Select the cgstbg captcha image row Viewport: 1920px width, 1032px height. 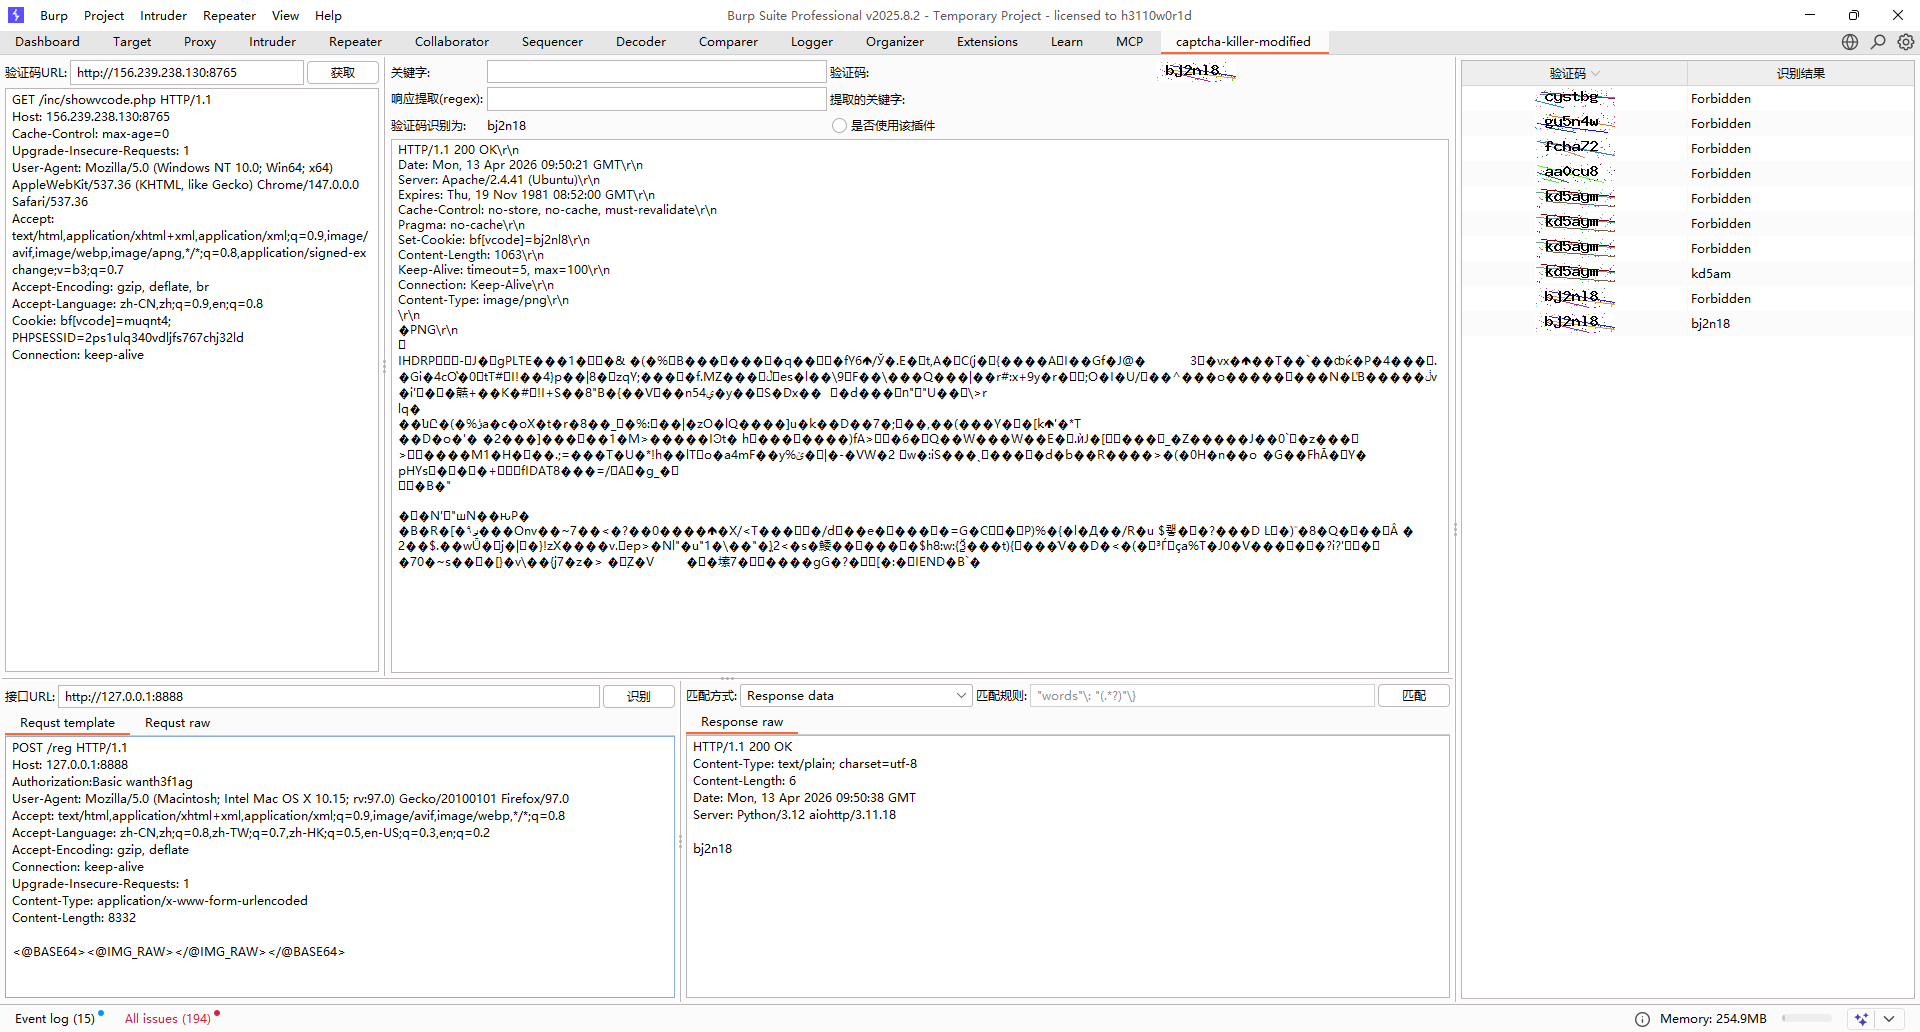[x=1575, y=98]
